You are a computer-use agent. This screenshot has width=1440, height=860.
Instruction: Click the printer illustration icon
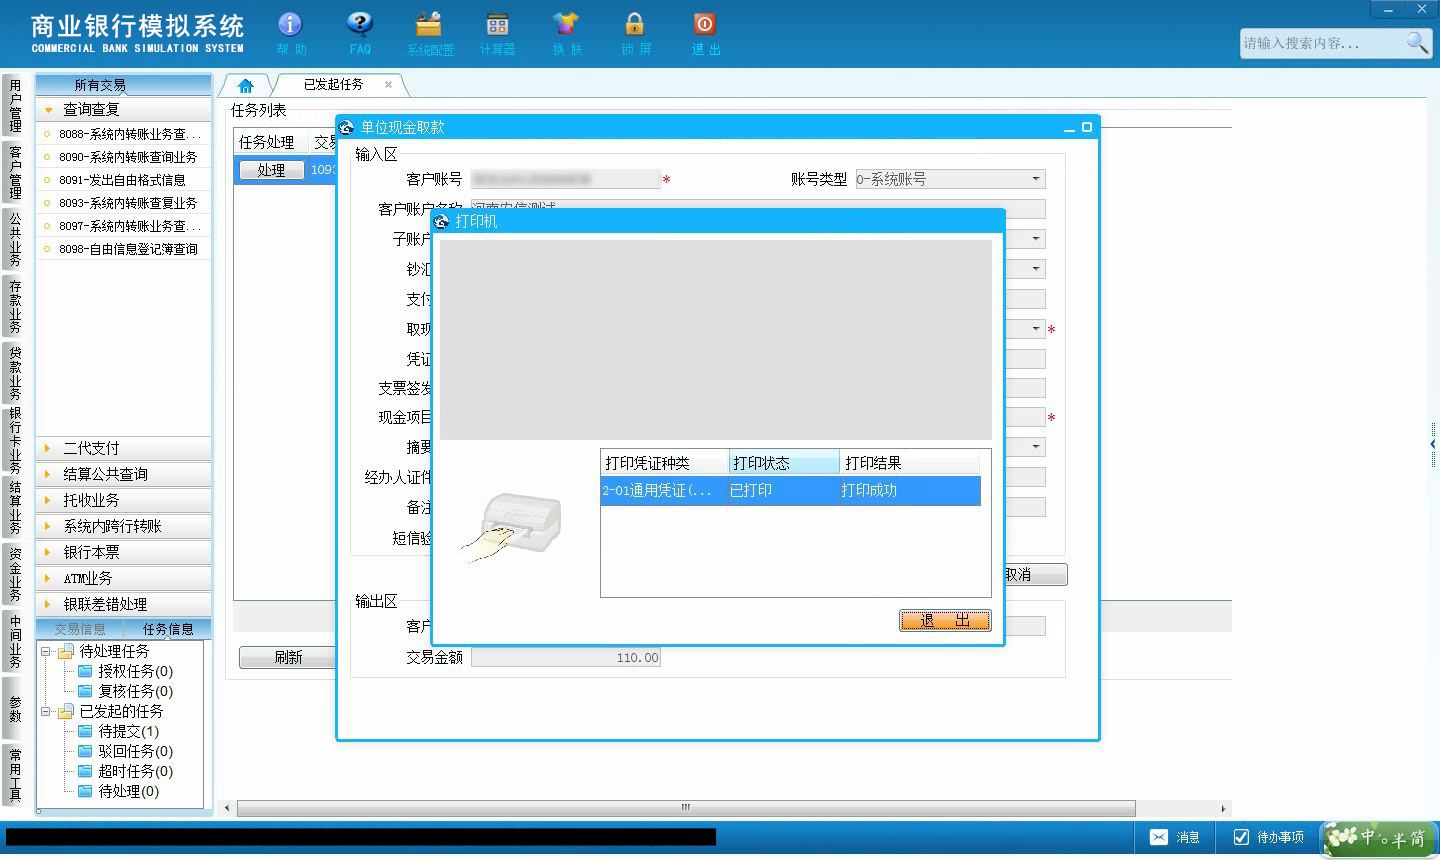coord(513,526)
